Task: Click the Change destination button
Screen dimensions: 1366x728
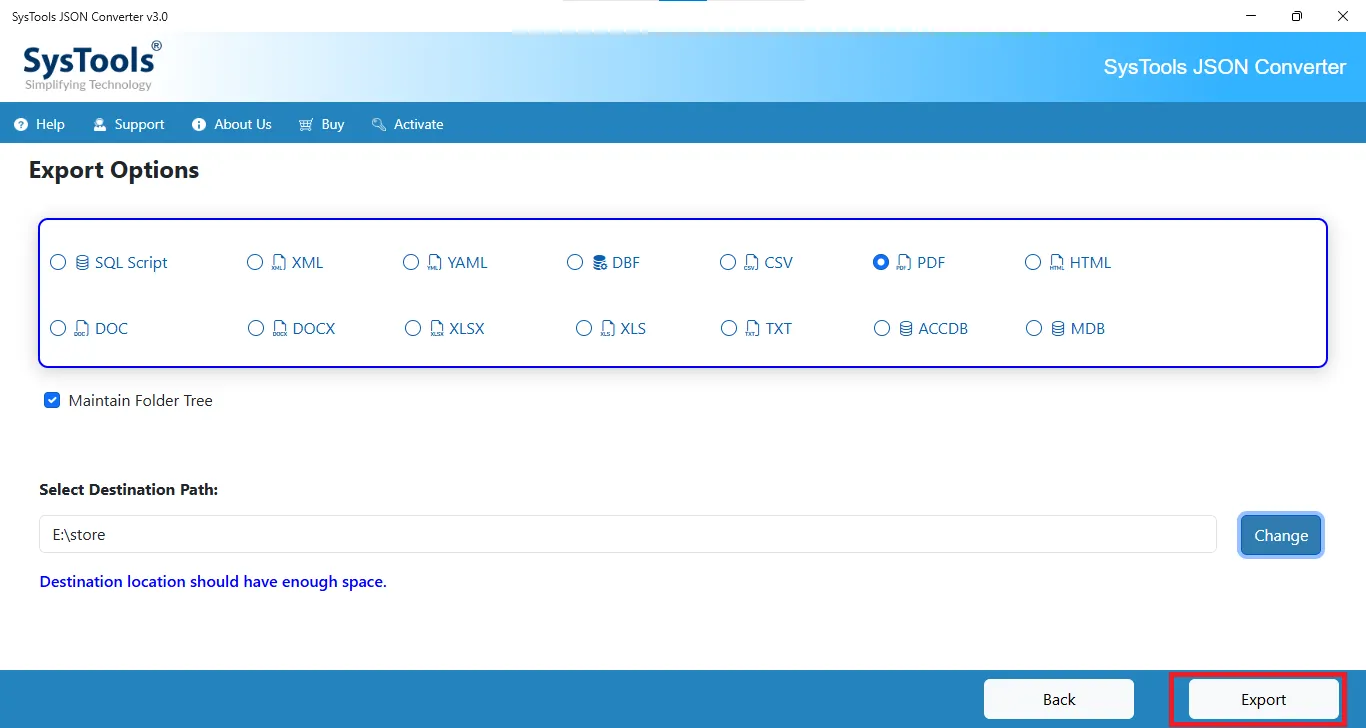Action: [x=1281, y=535]
